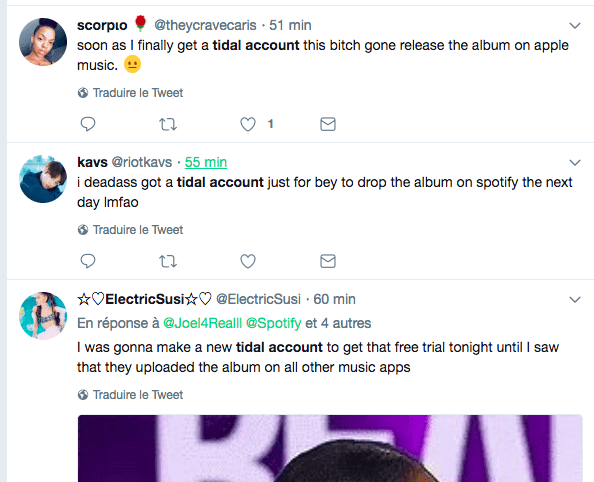This screenshot has height=482, width=594.
Task: Retweet the scorpio tweet
Action: coord(168,124)
